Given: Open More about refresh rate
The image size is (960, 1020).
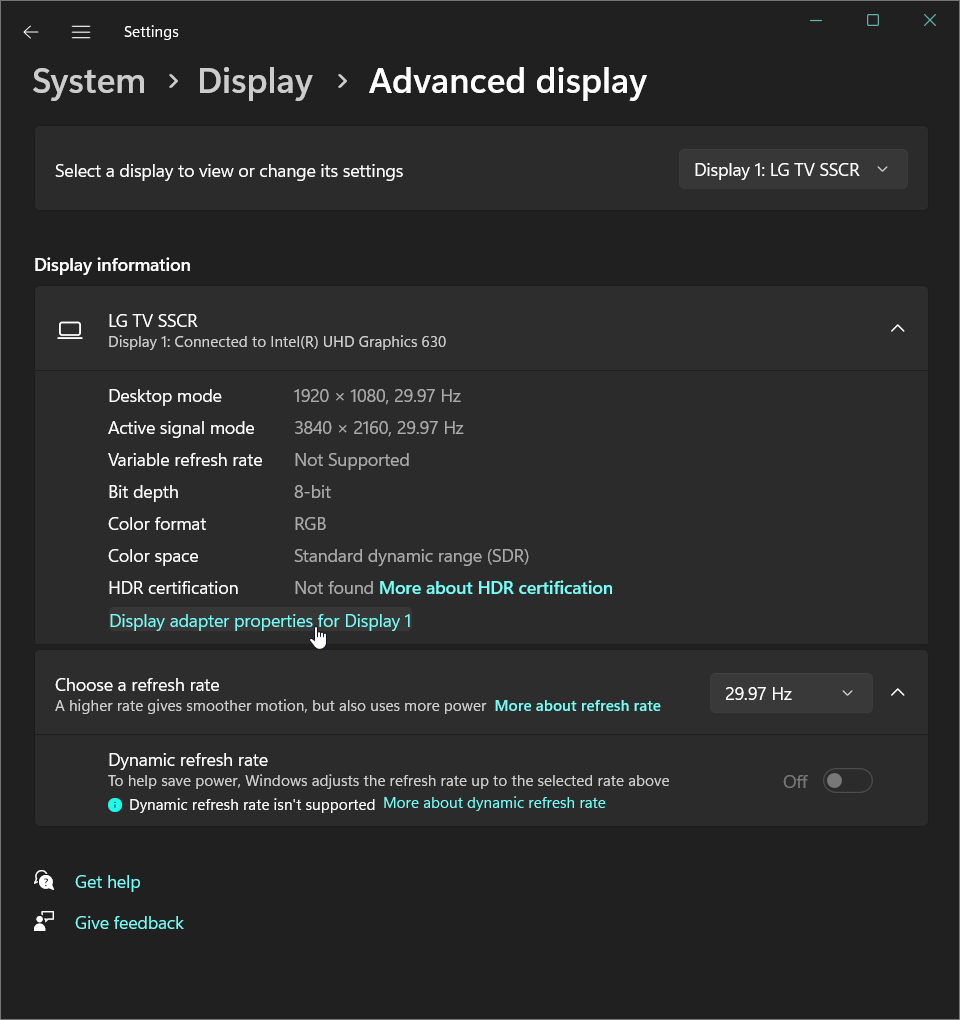Looking at the screenshot, I should [x=577, y=705].
